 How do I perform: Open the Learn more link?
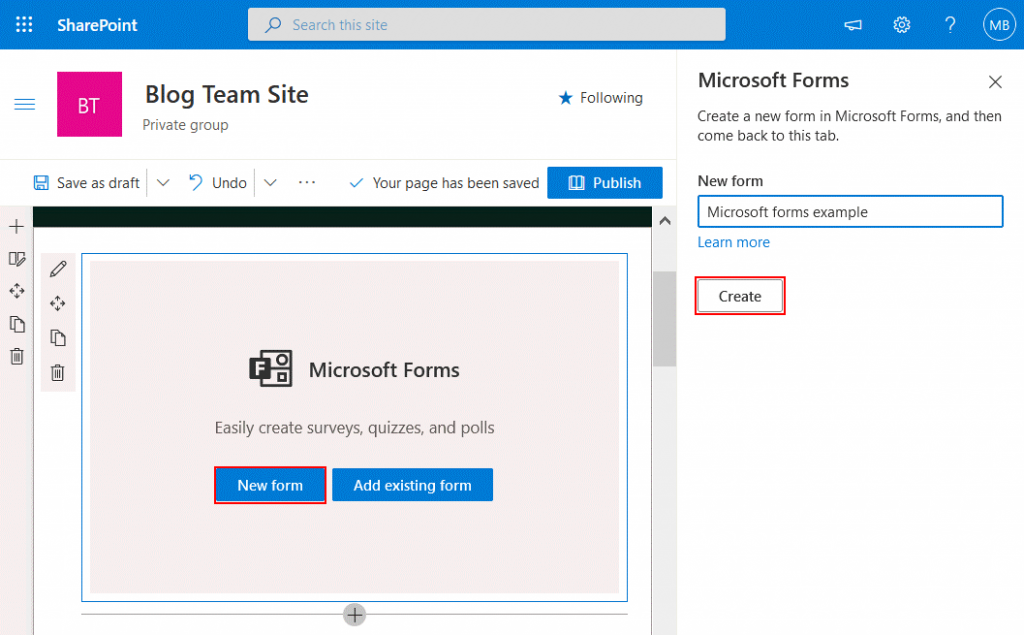pyautogui.click(x=733, y=242)
